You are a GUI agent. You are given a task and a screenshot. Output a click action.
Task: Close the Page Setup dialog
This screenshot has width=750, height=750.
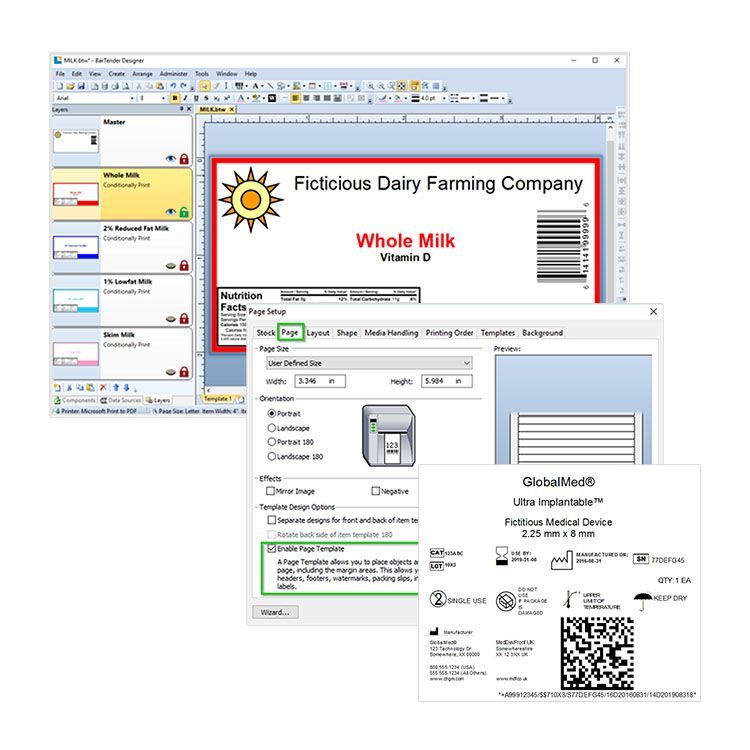coord(654,312)
